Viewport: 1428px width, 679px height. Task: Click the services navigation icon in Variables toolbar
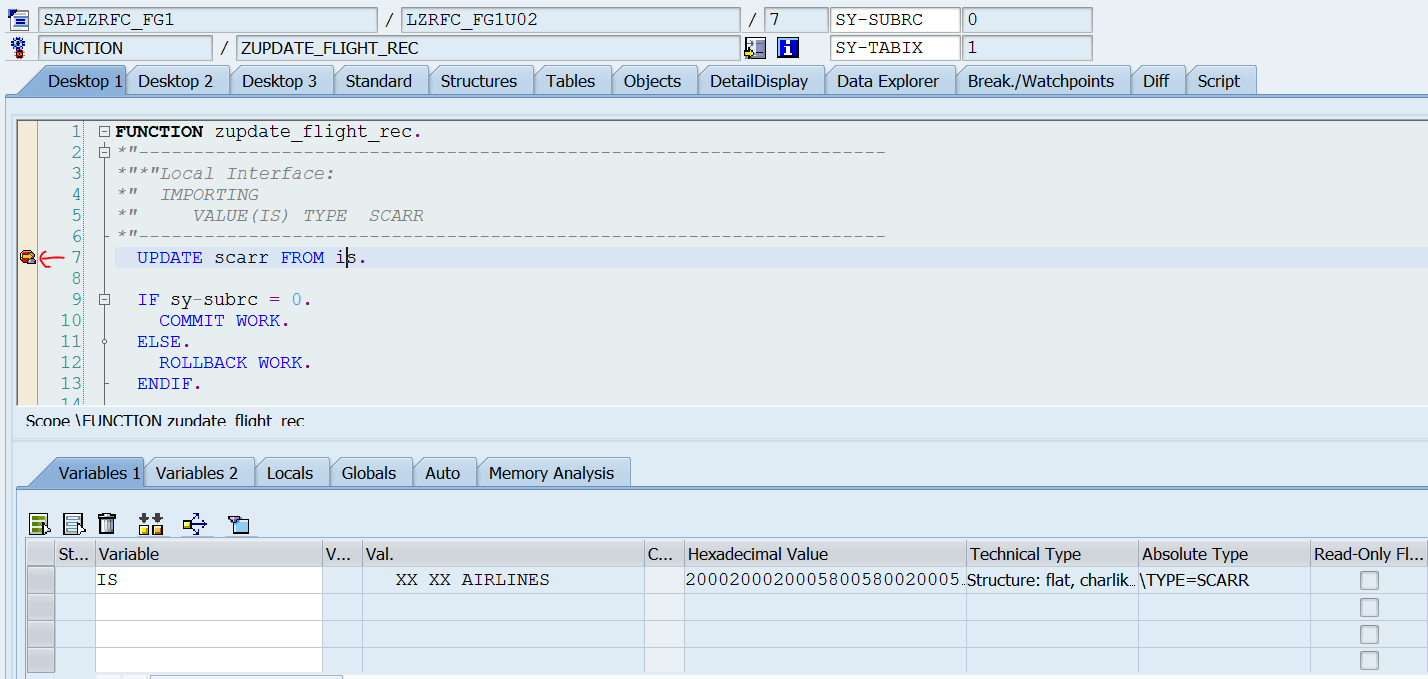(x=194, y=523)
